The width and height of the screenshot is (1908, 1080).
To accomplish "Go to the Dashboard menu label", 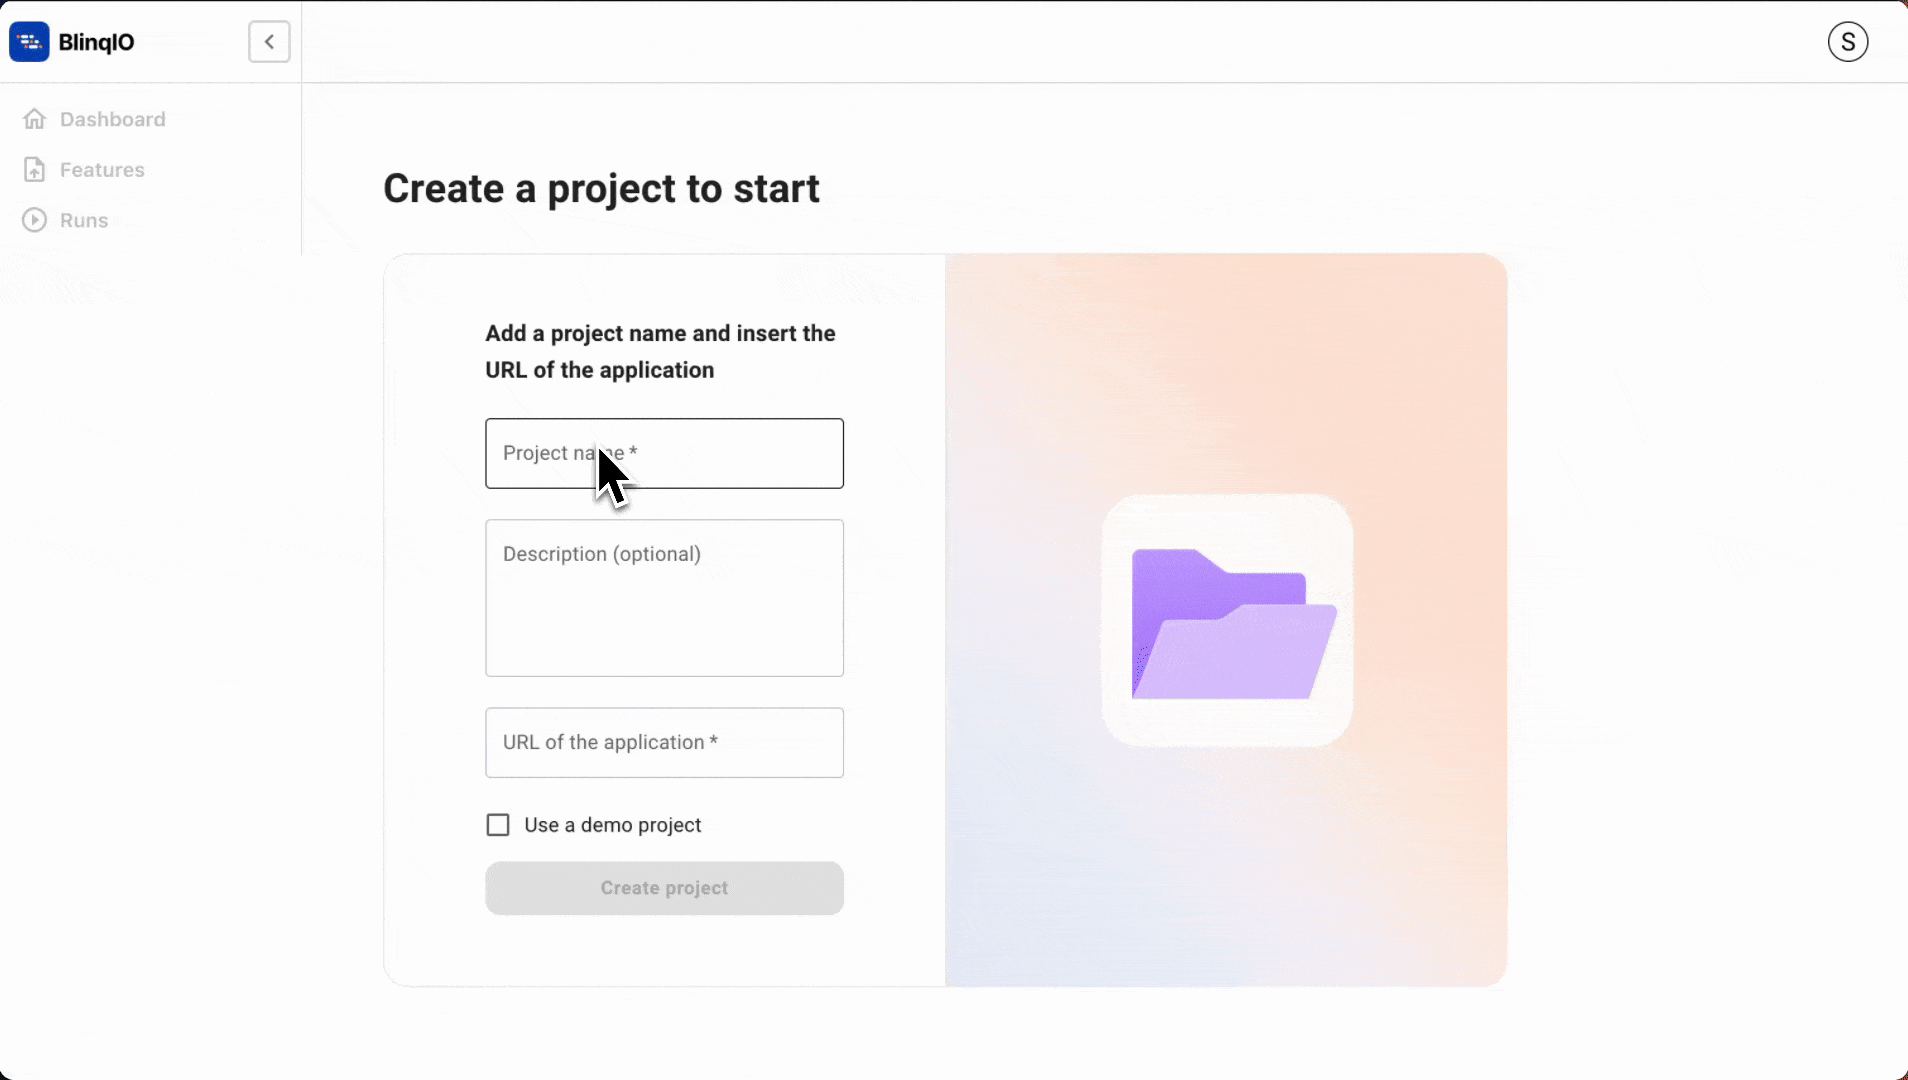I will [112, 119].
